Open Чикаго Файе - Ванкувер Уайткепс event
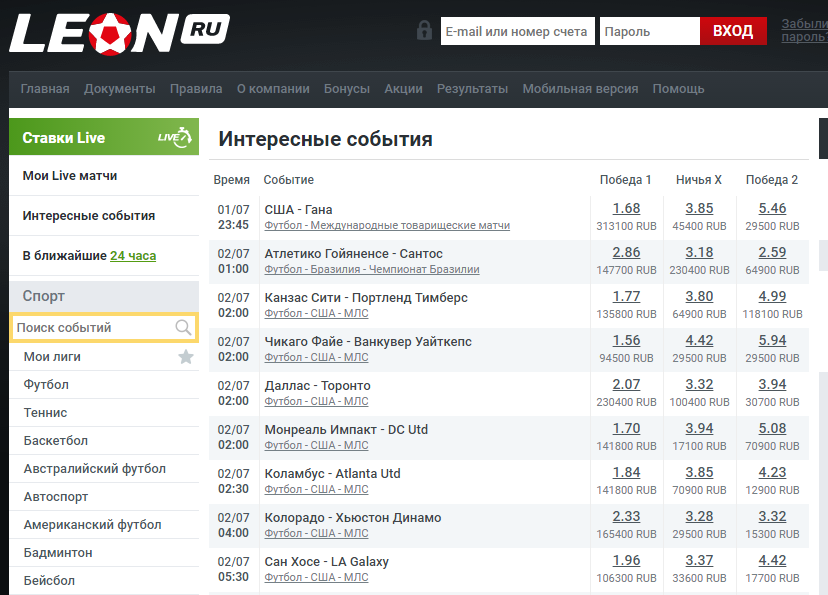 click(368, 342)
